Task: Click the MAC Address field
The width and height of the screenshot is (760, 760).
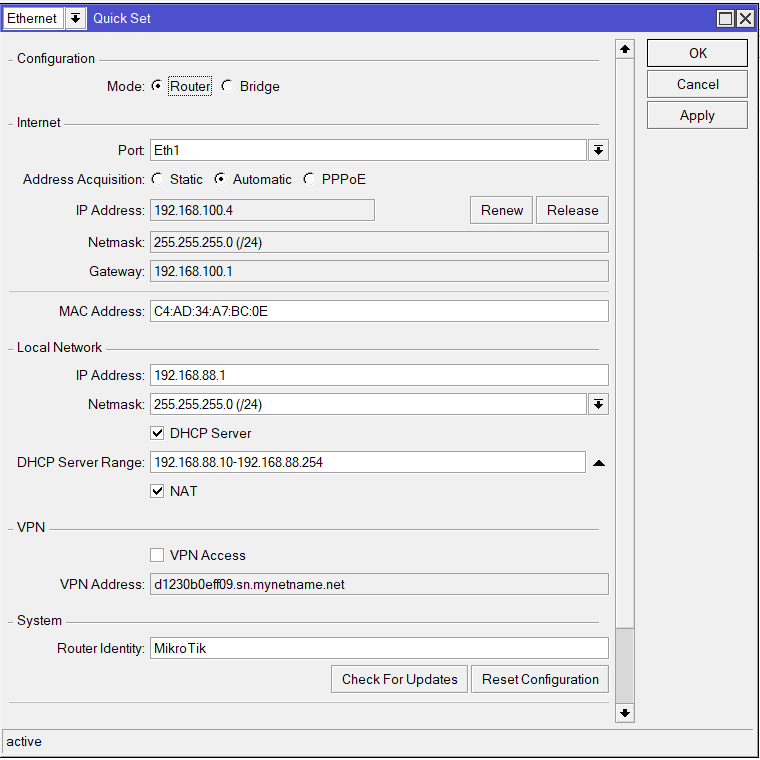Action: [379, 311]
